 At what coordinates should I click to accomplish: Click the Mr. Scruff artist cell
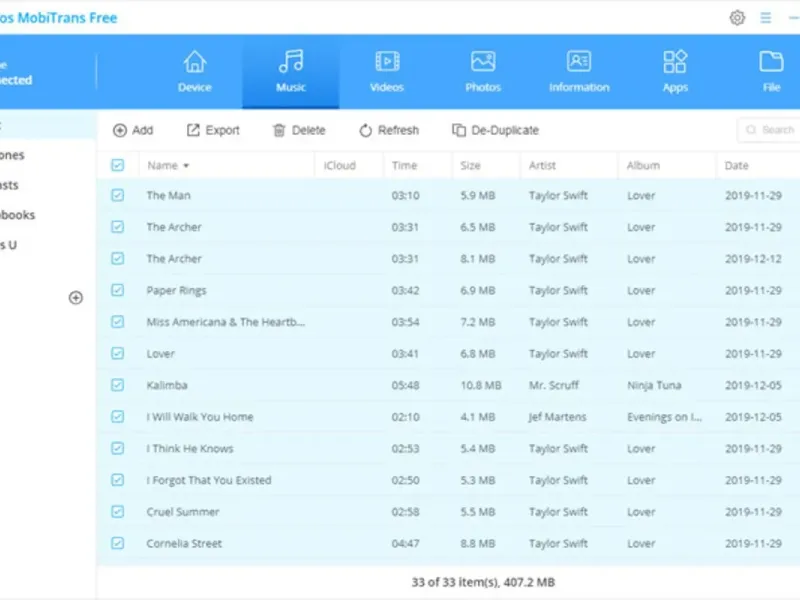coord(554,385)
